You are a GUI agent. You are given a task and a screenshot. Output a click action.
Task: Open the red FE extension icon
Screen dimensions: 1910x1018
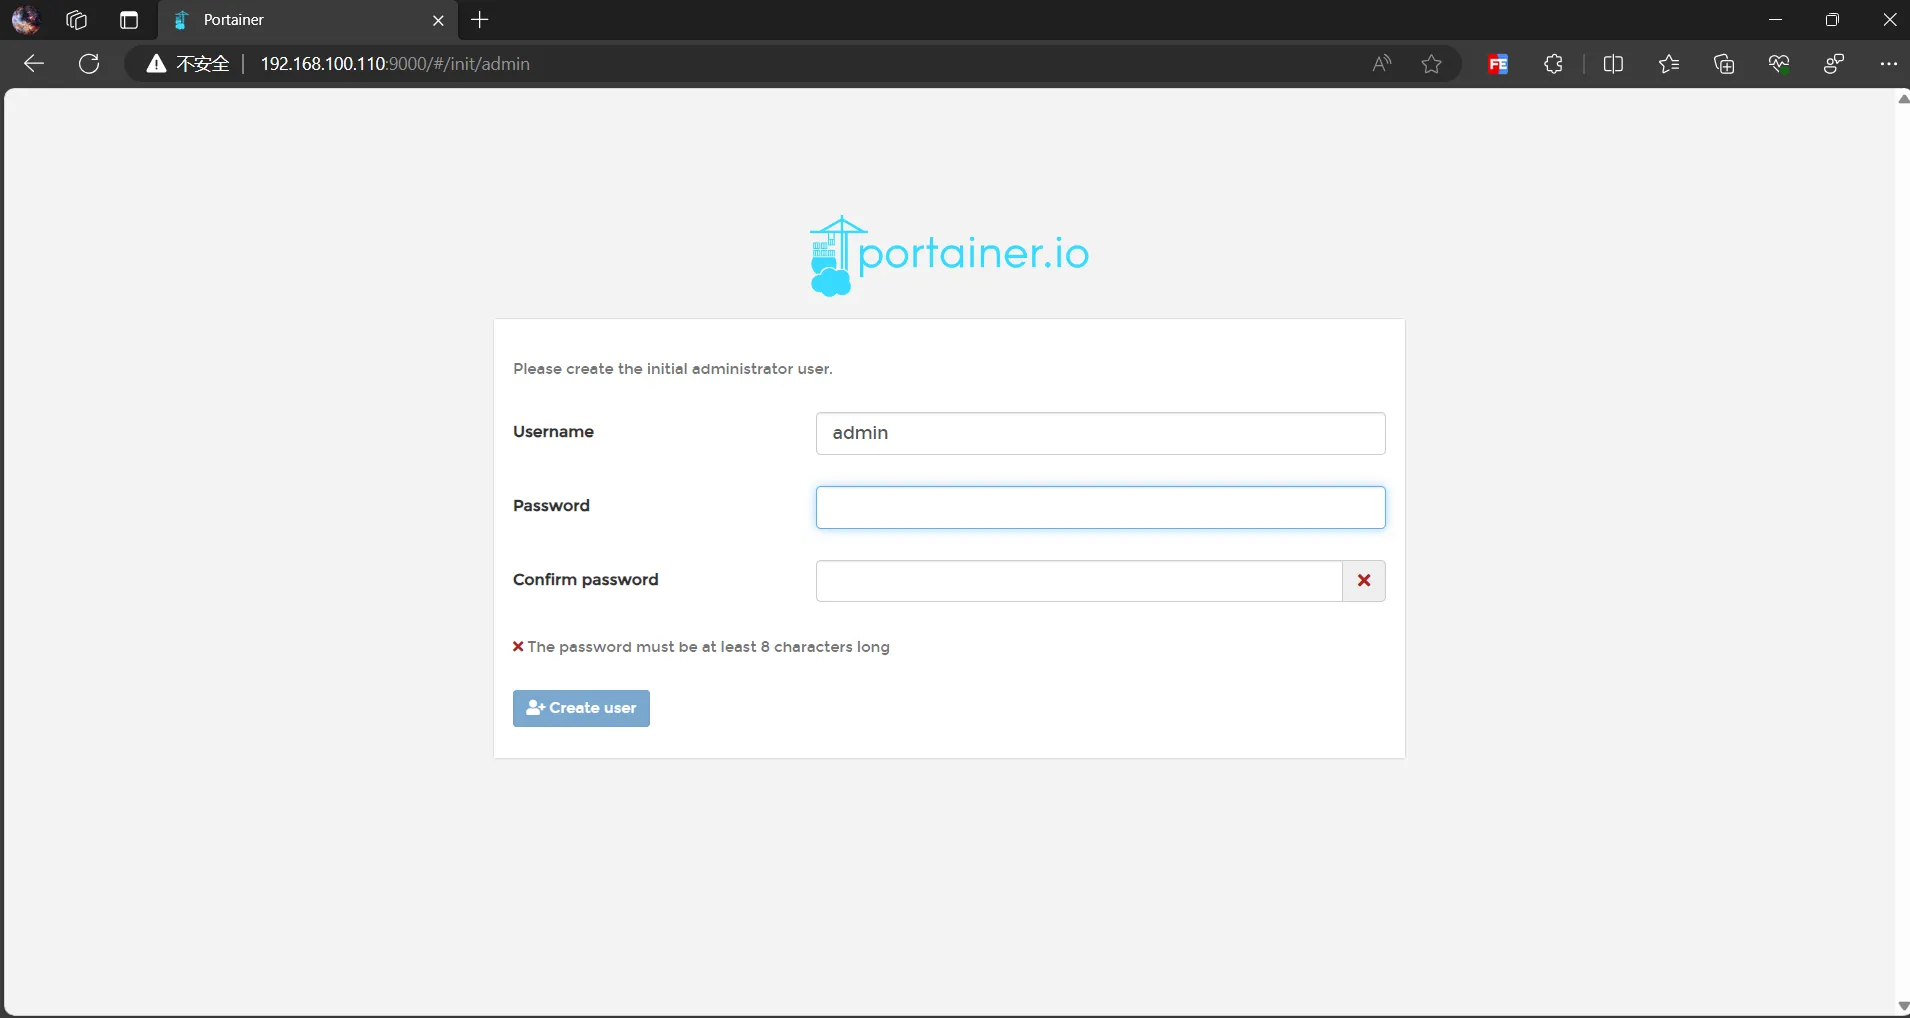pyautogui.click(x=1498, y=64)
